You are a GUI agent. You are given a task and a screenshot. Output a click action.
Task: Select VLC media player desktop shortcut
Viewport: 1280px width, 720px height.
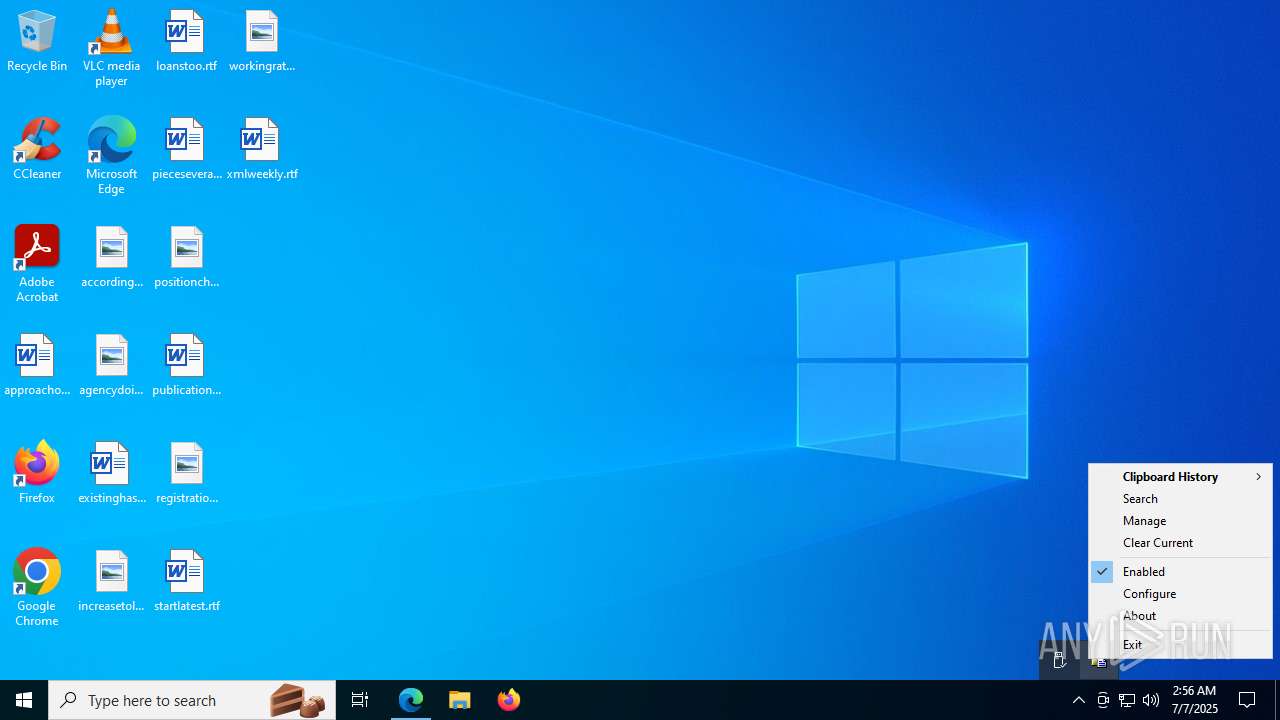(x=111, y=48)
